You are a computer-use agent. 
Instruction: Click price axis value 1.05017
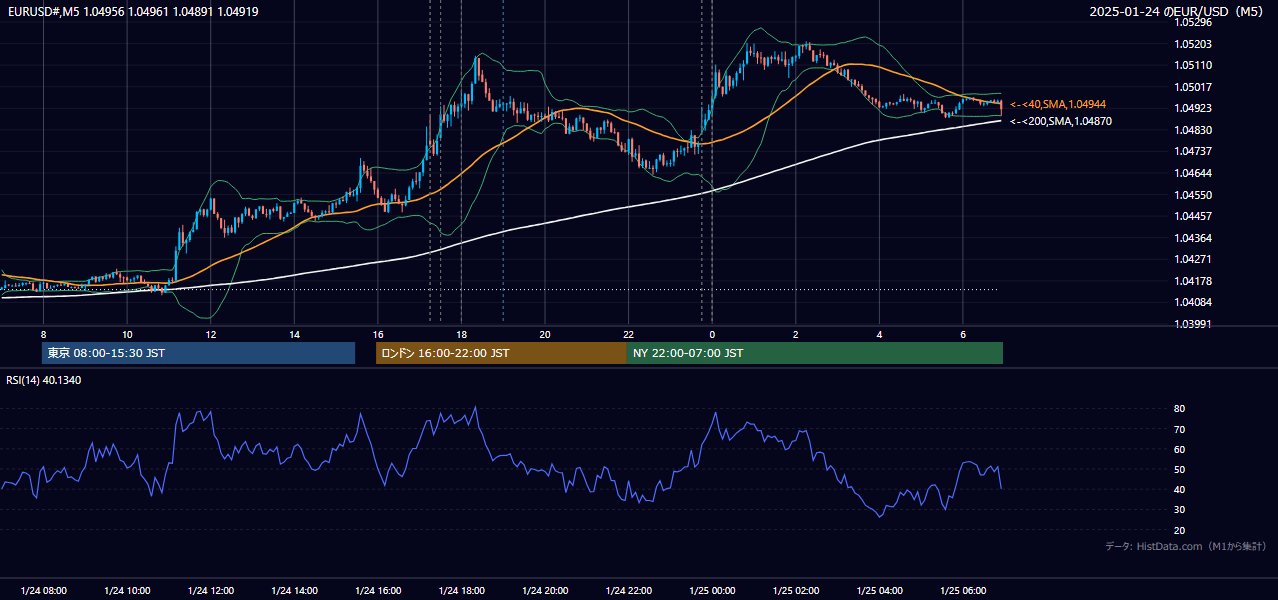1194,87
